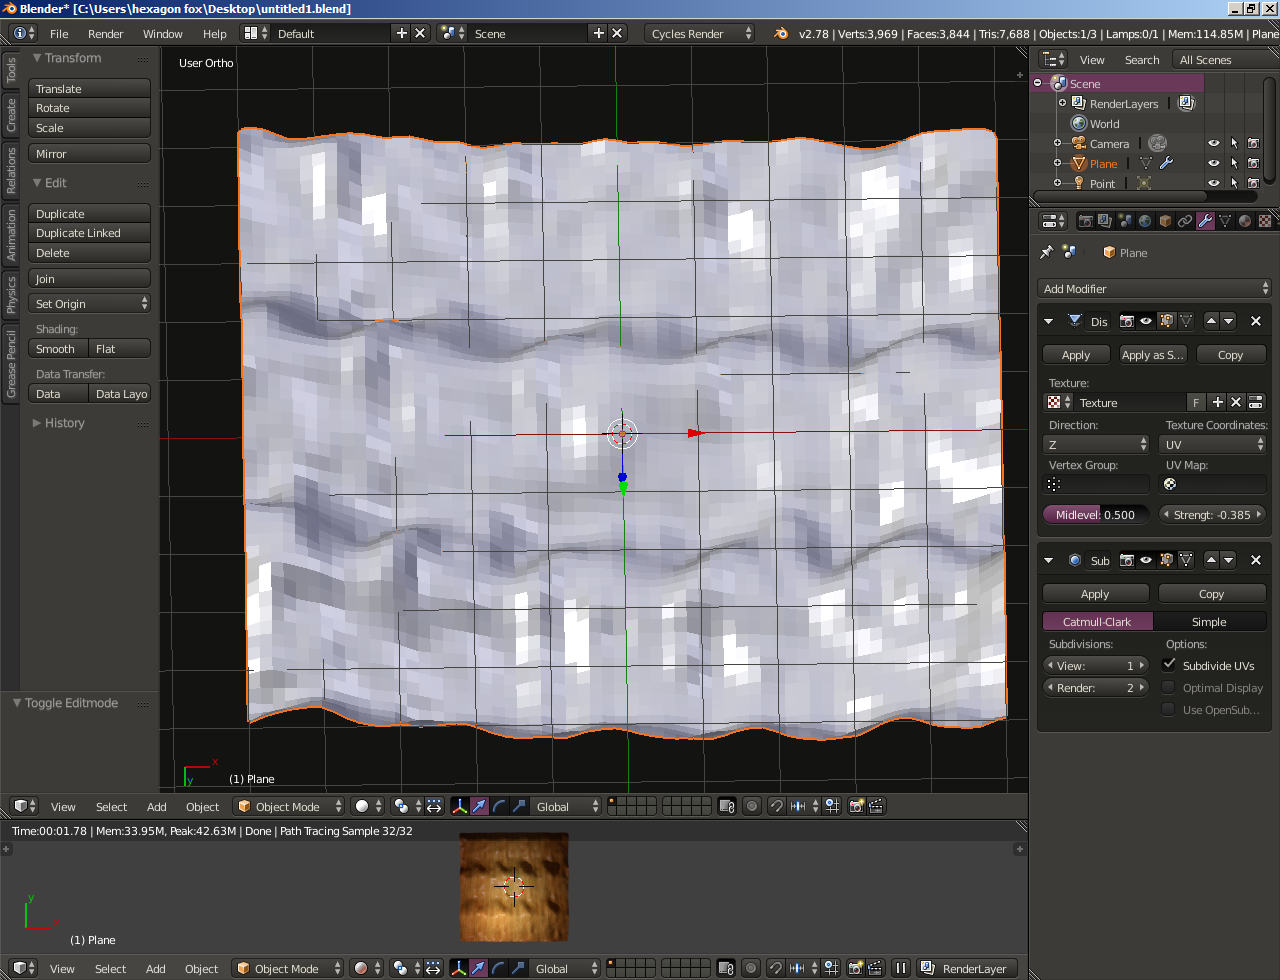Click the Blender logo in info header
Viewport: 1280px width, 980px height.
781,33
